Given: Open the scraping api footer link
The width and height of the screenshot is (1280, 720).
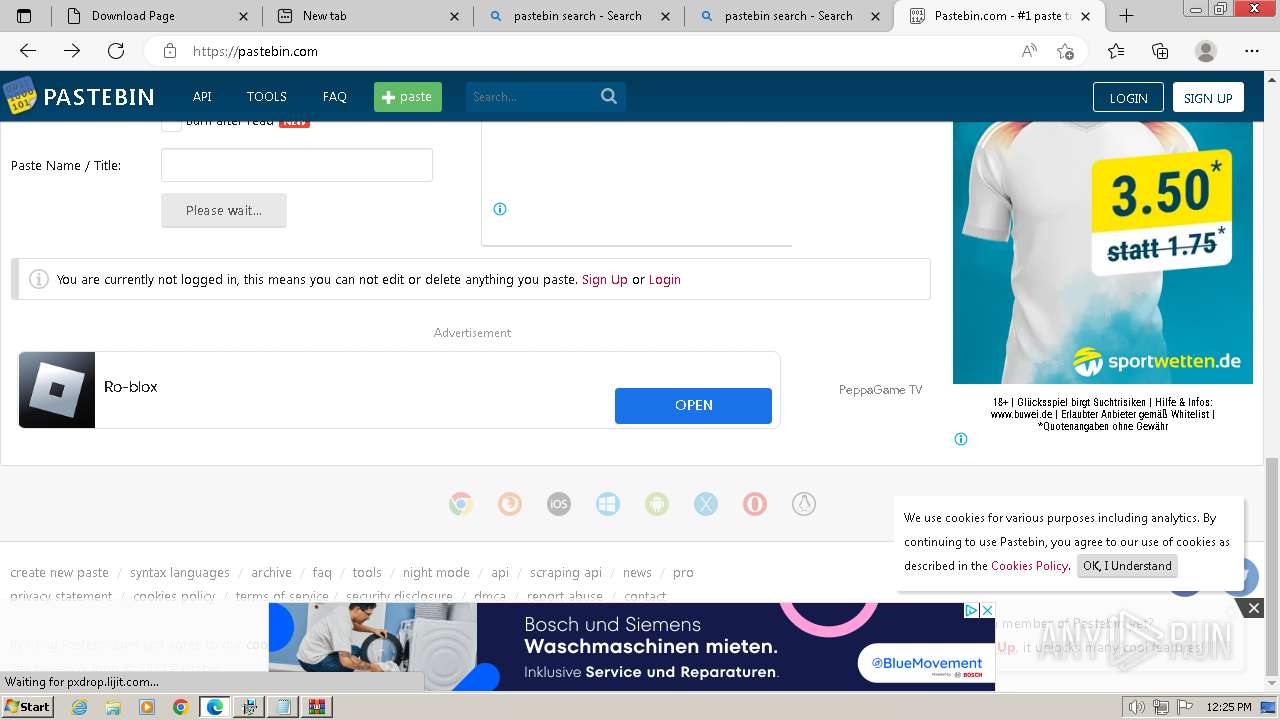Looking at the screenshot, I should click(566, 573).
